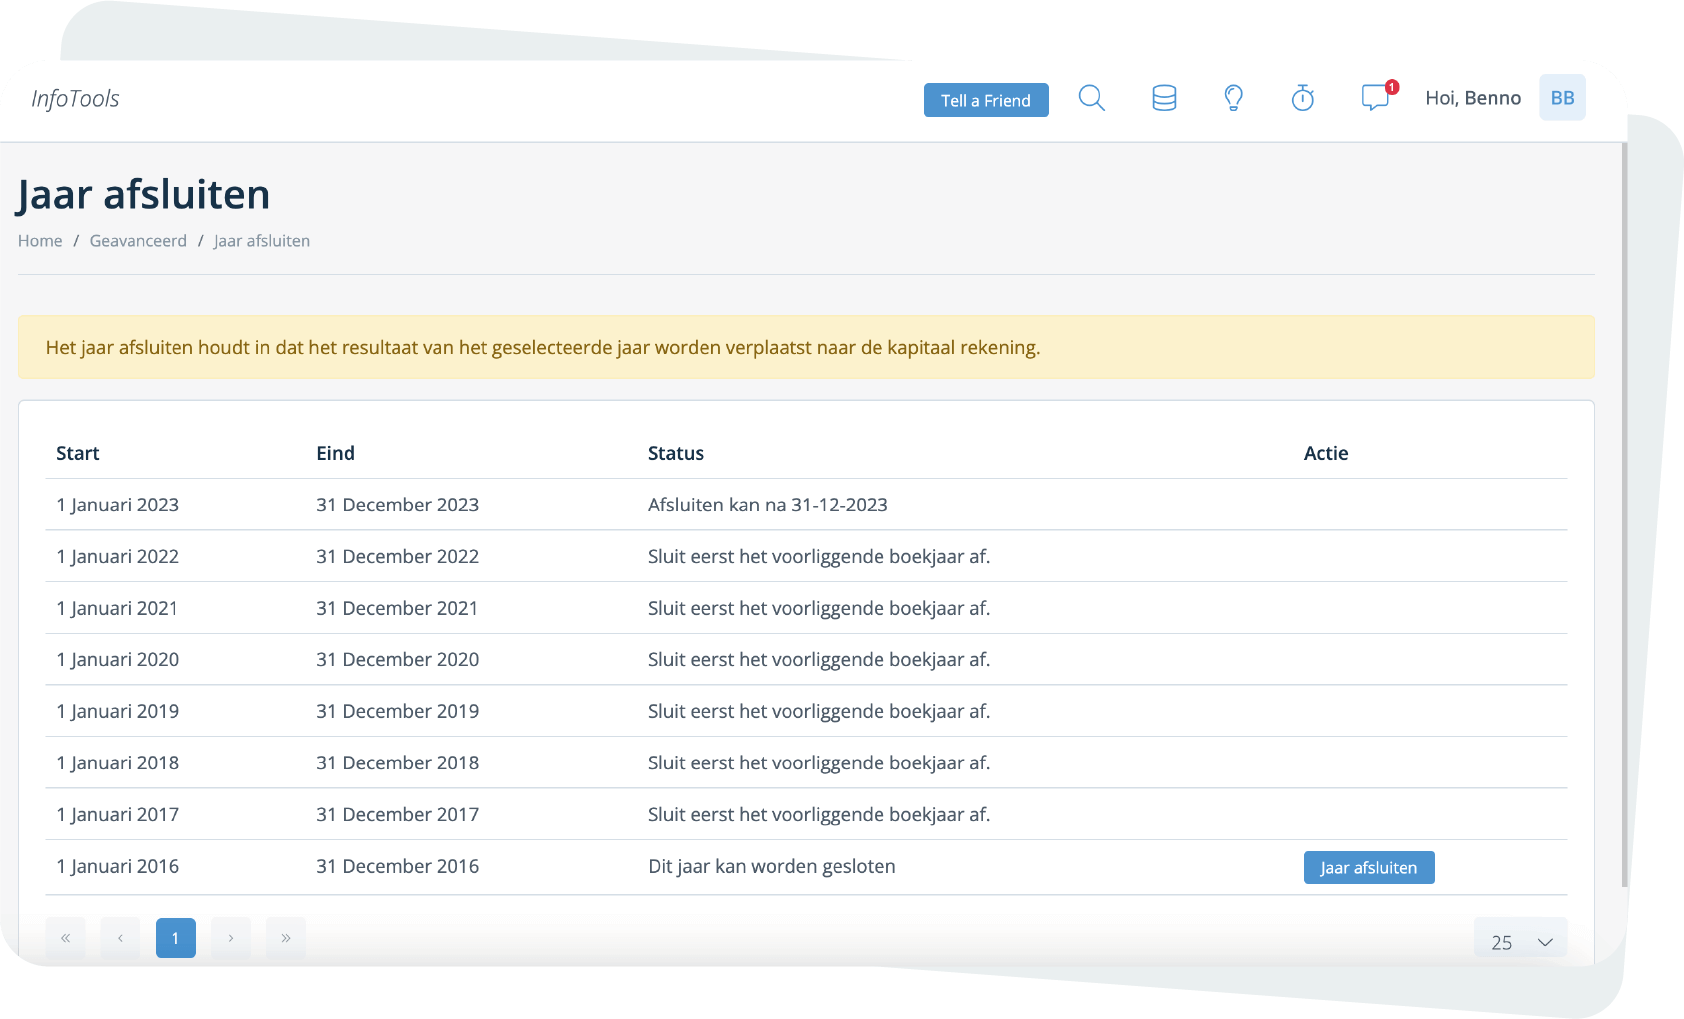
Task: Click the Eind column header
Action: (336, 453)
